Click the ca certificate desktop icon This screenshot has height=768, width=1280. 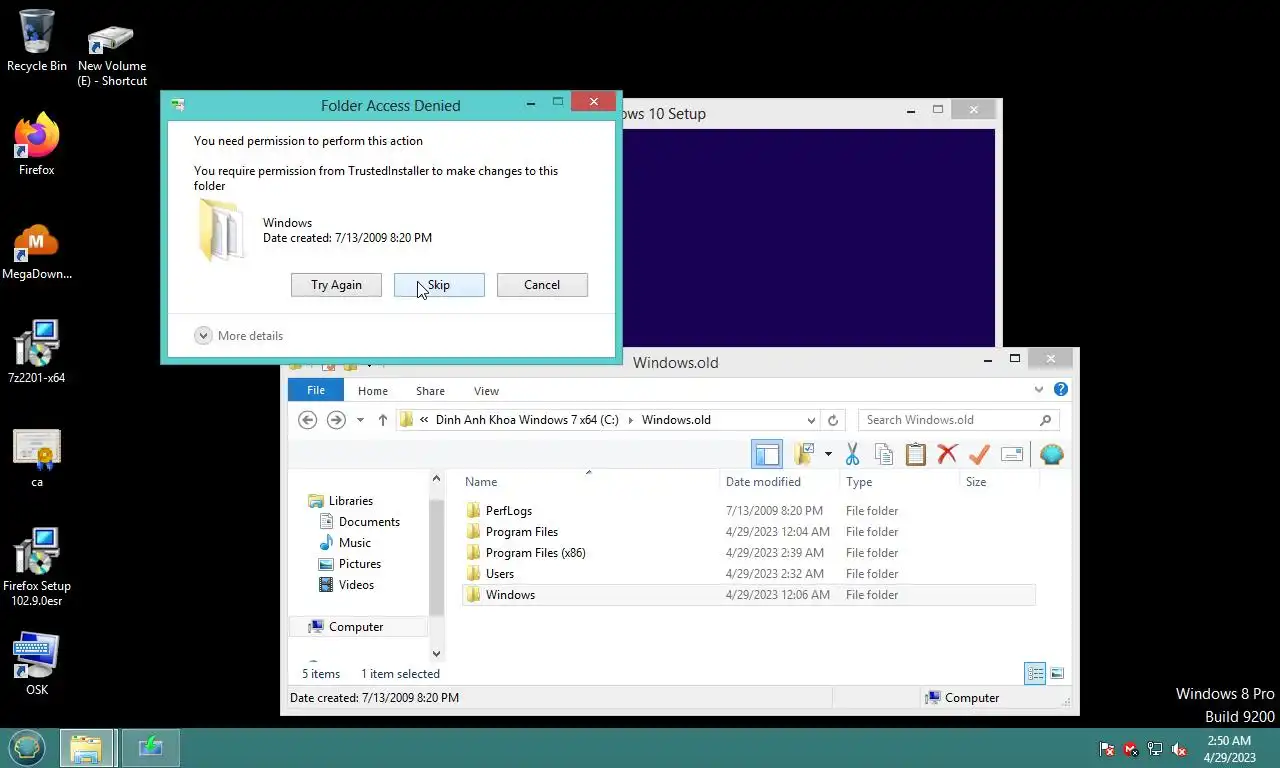(x=37, y=459)
